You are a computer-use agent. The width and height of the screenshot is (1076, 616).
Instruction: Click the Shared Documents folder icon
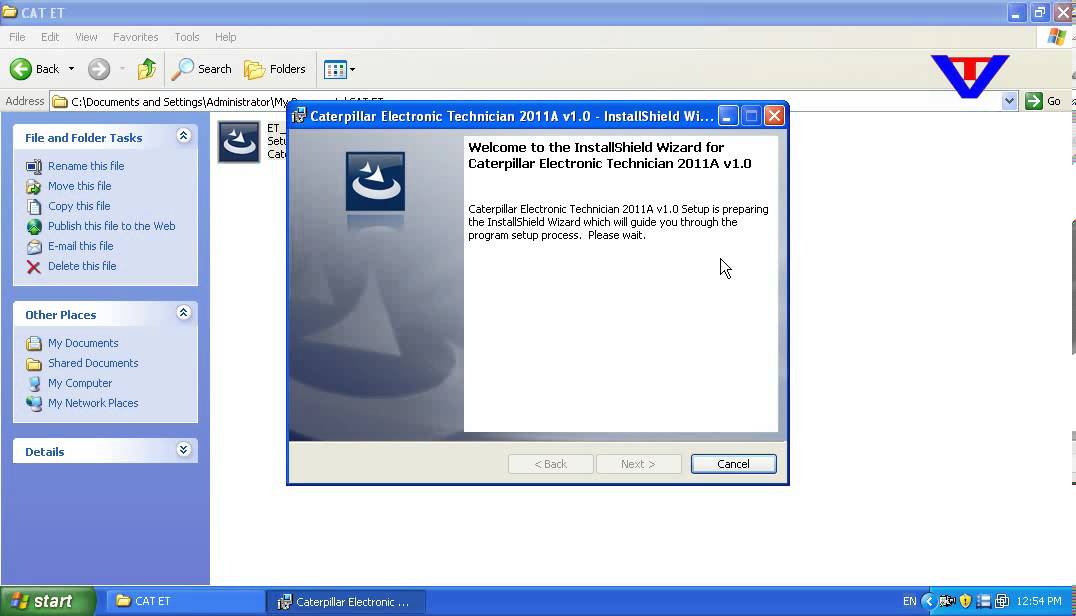(x=34, y=364)
